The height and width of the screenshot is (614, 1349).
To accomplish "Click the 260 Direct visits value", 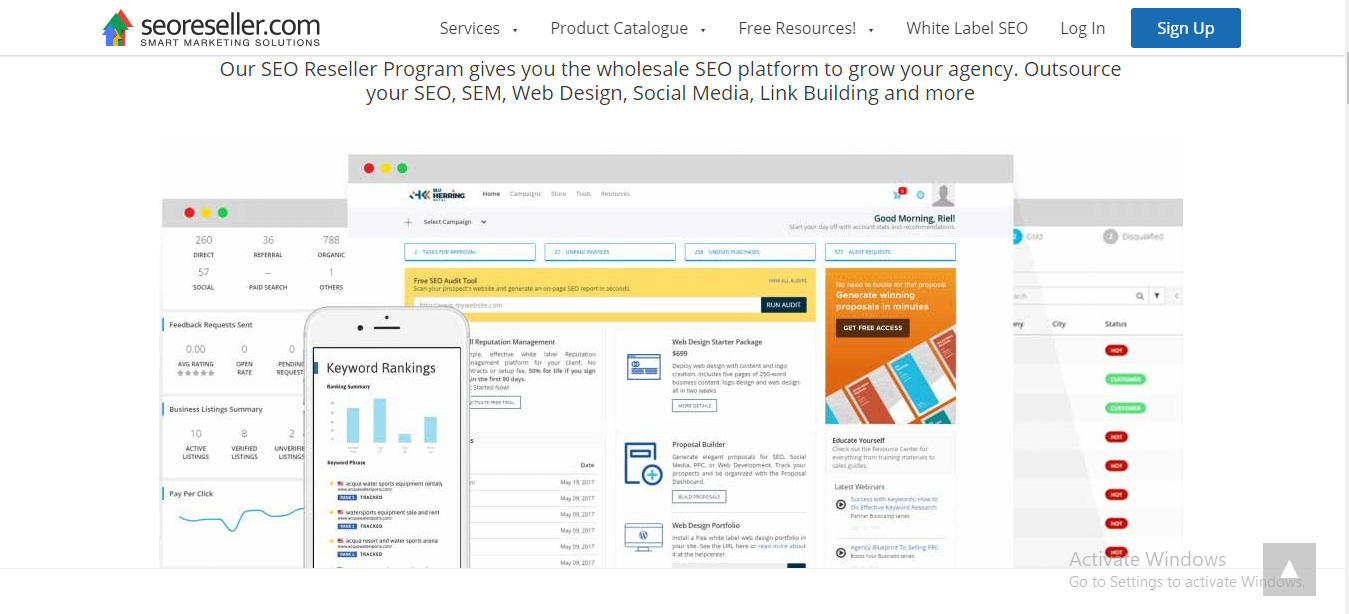I will pos(204,240).
